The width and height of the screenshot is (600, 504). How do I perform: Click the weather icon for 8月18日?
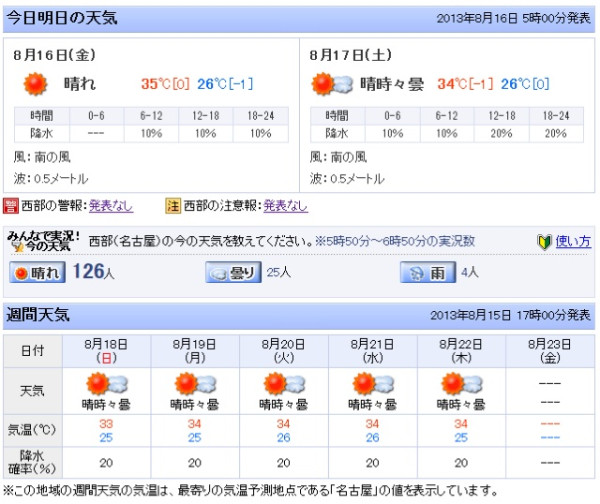click(x=106, y=383)
